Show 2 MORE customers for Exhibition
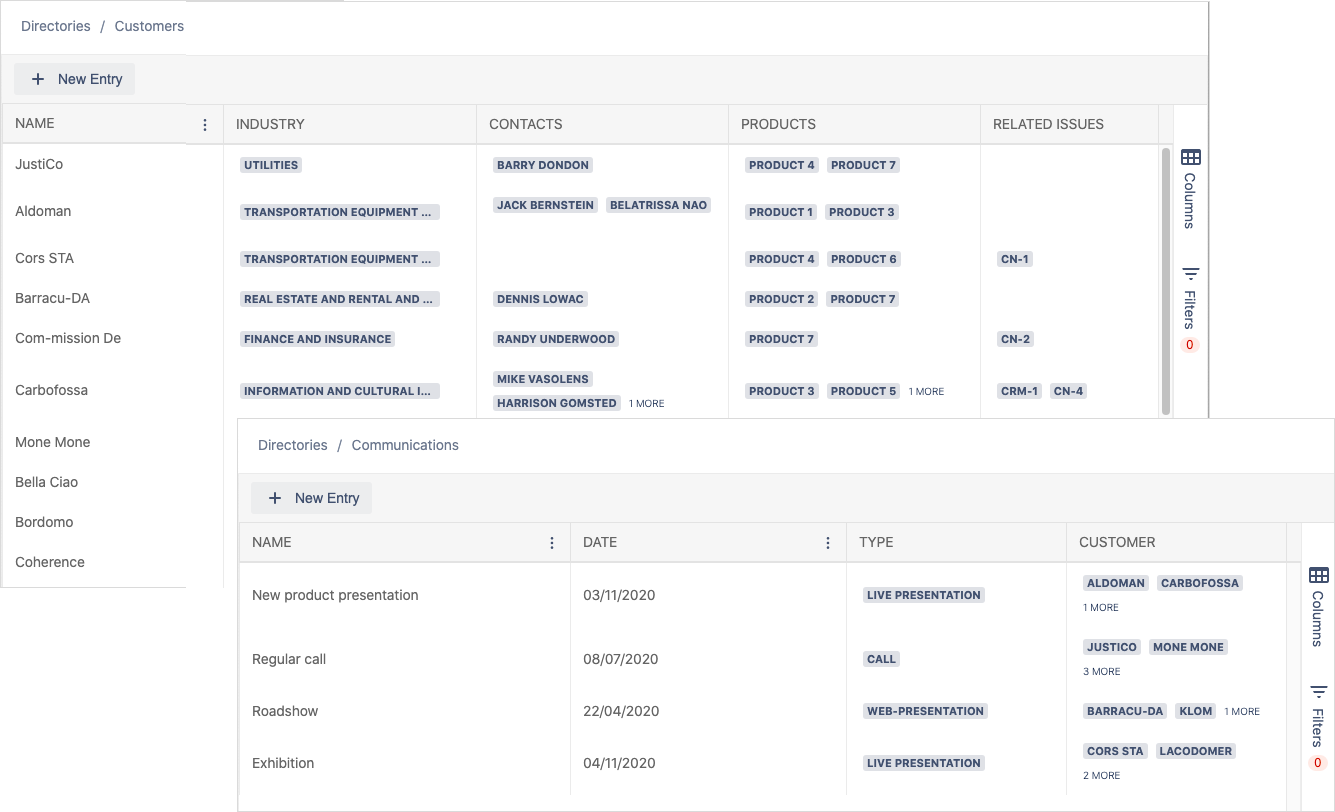This screenshot has width=1335, height=812. click(x=1101, y=776)
